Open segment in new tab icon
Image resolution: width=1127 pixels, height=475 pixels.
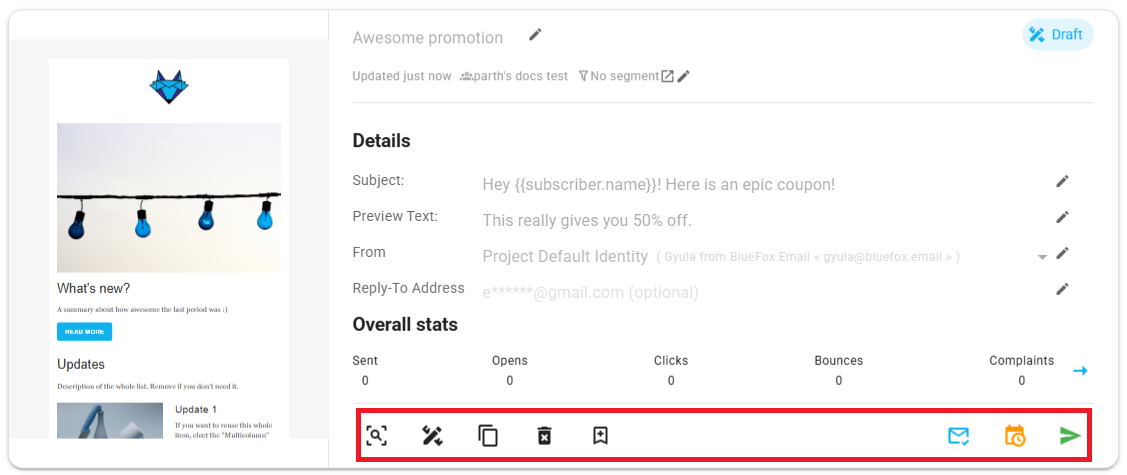click(667, 76)
